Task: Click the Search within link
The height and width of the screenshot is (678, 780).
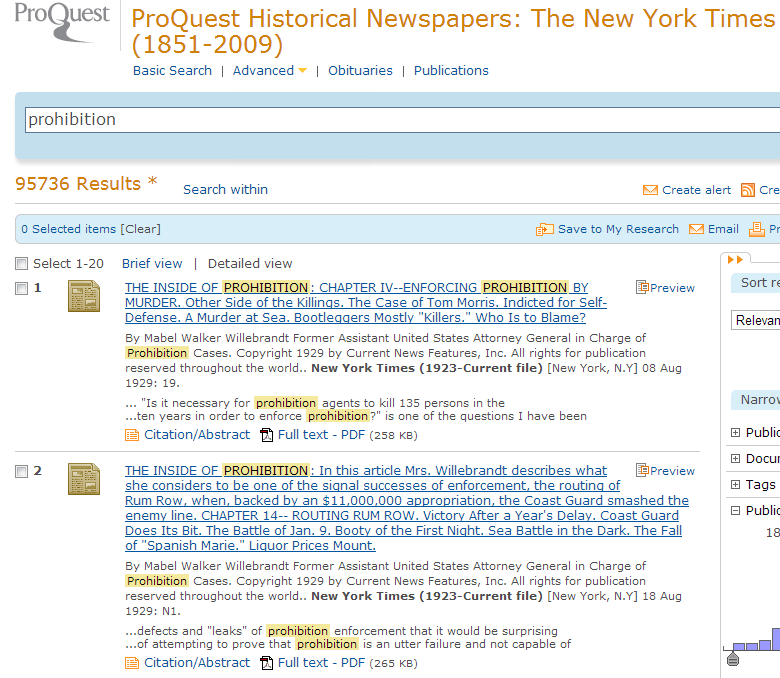Action: coord(225,190)
